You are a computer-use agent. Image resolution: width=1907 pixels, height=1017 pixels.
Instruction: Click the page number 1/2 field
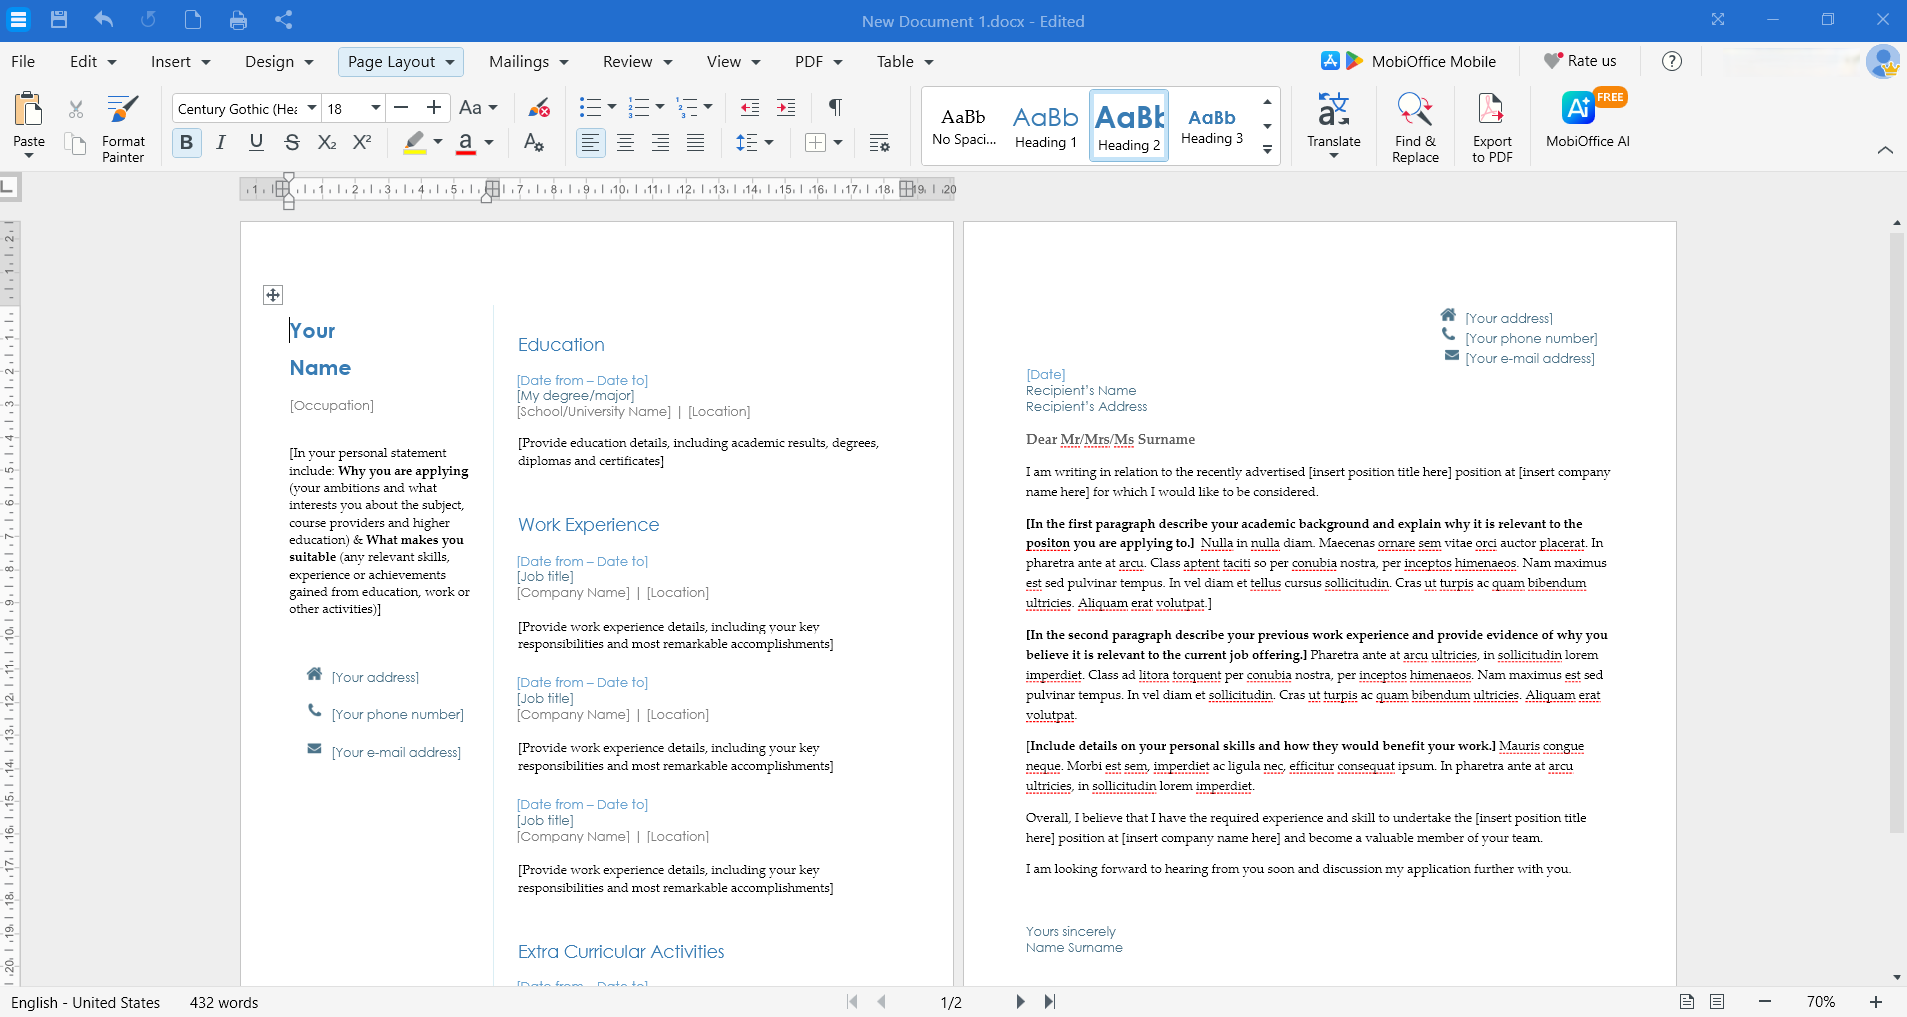click(951, 1003)
